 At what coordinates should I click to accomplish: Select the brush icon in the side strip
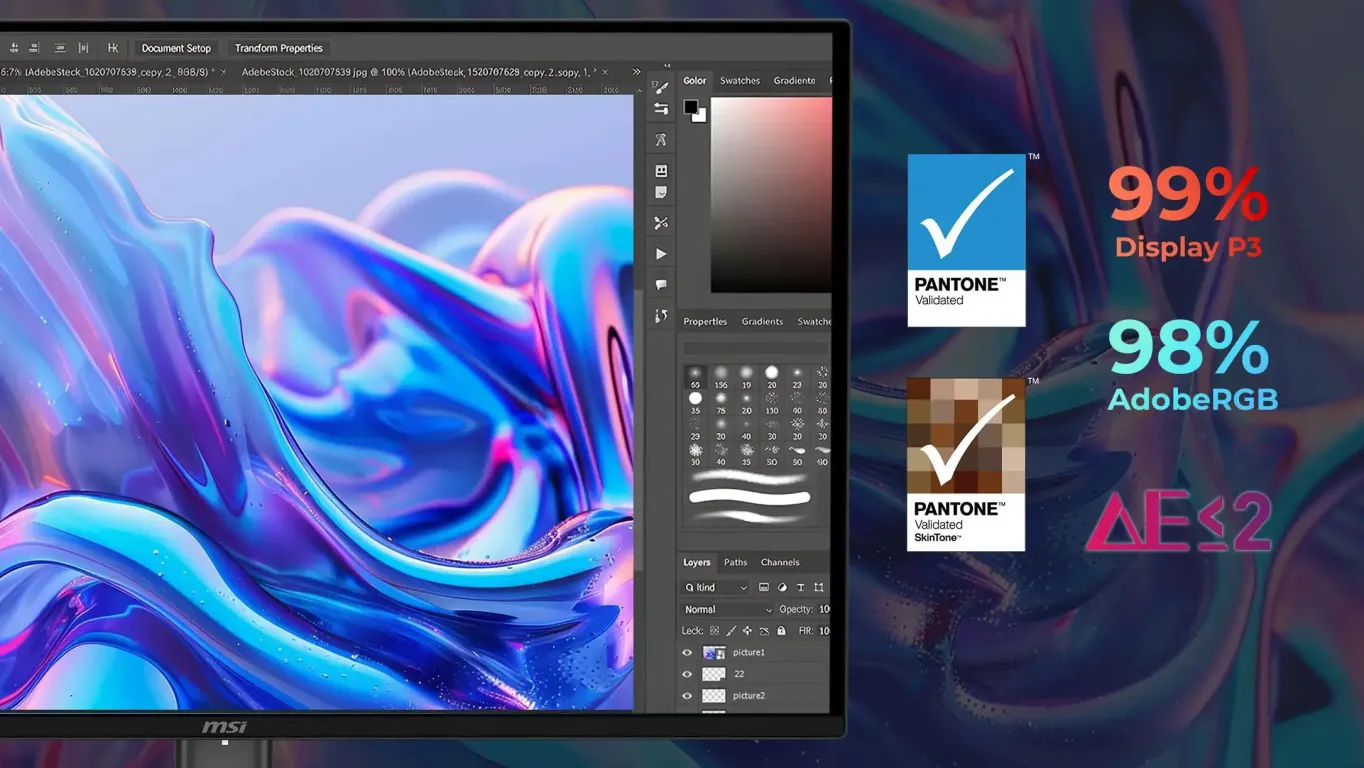(x=661, y=87)
